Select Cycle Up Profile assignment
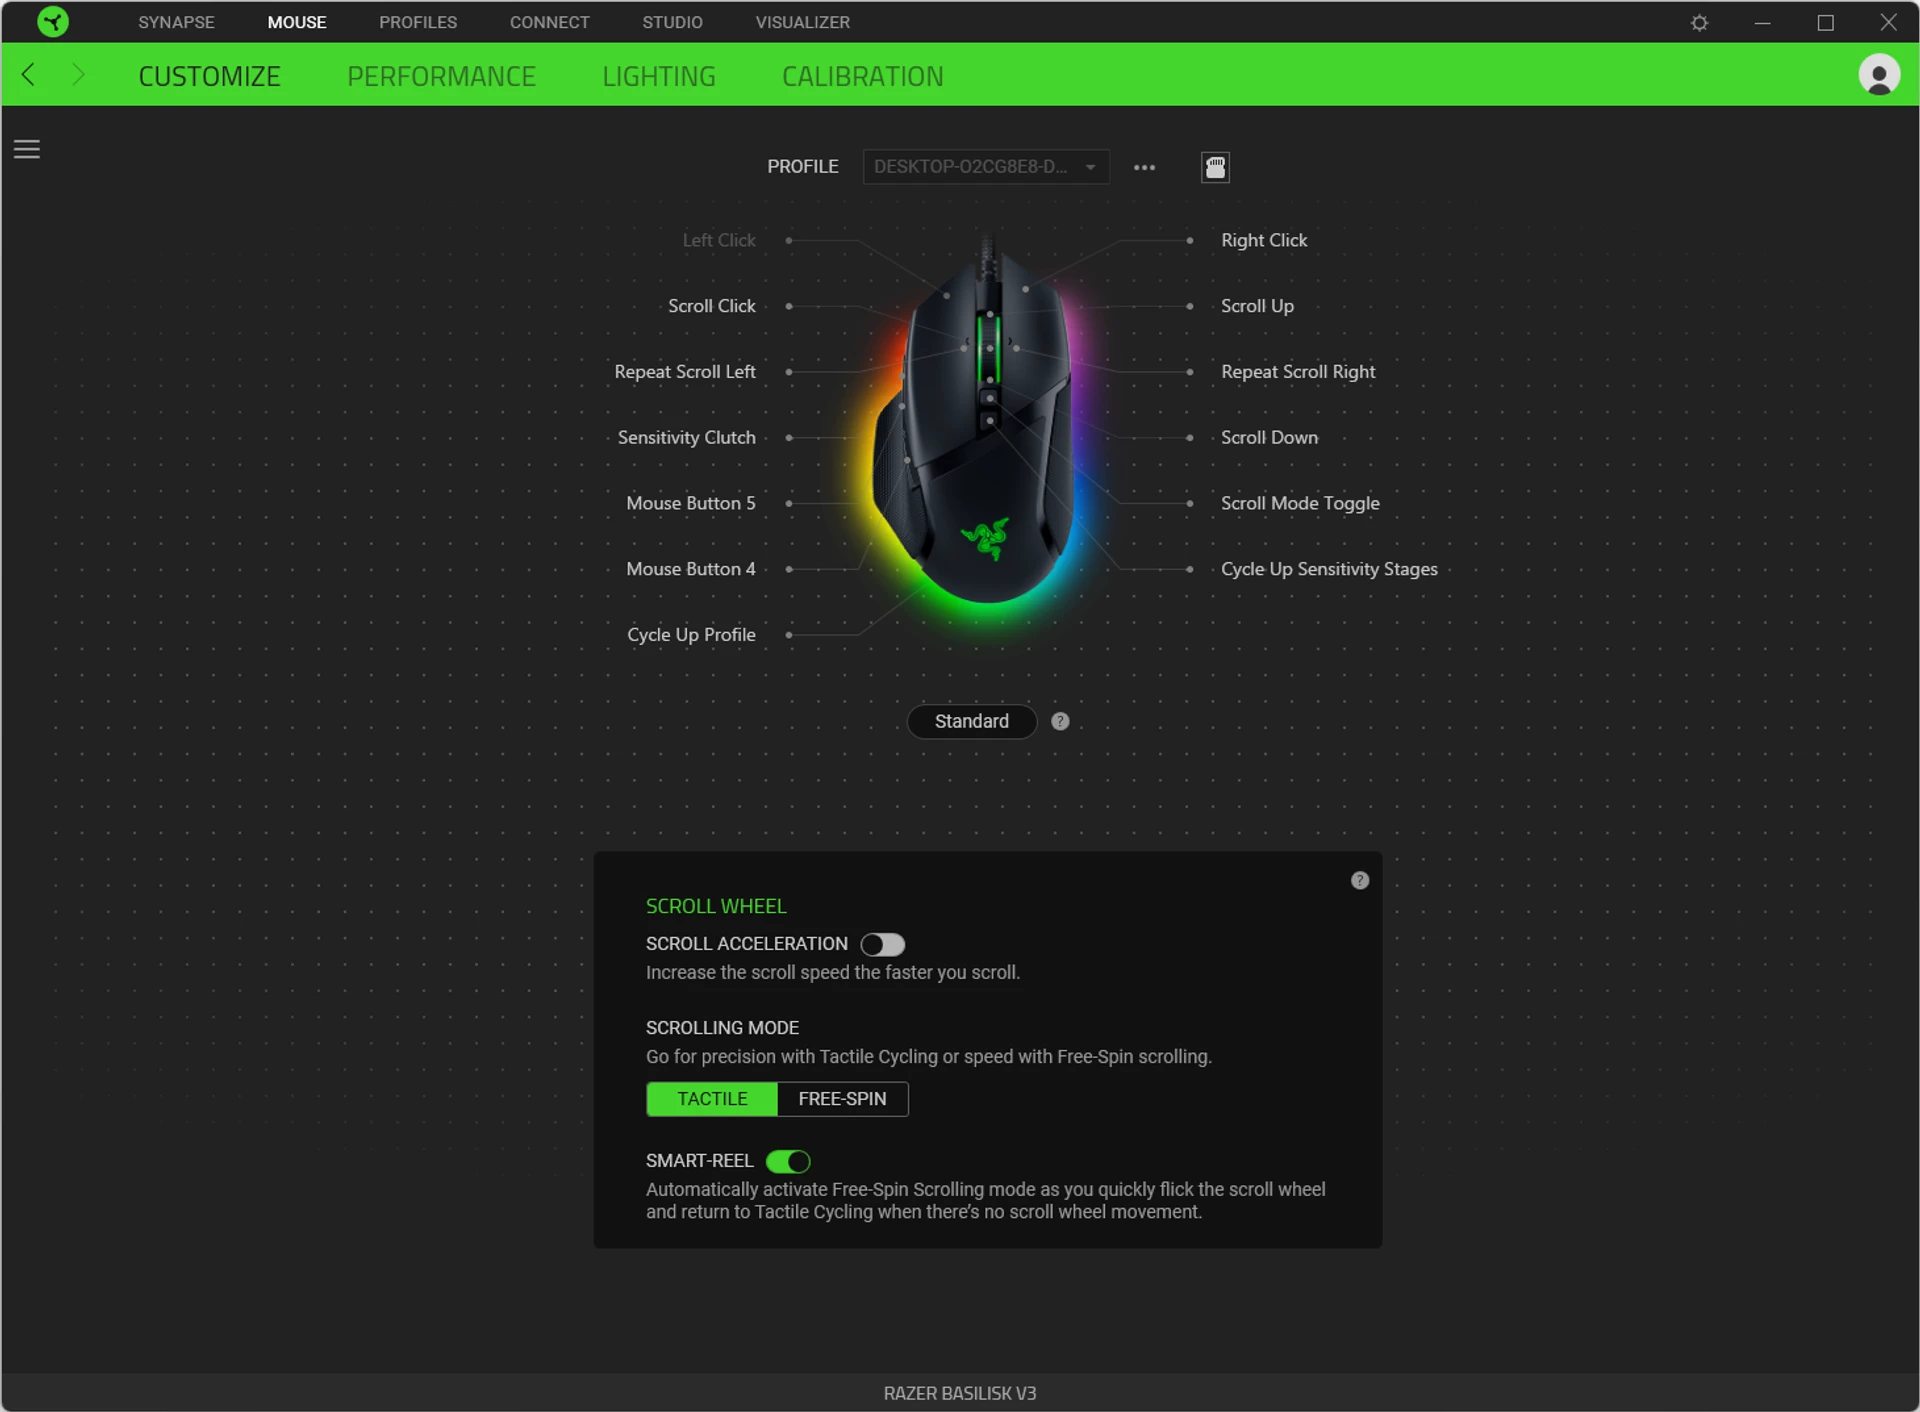 pos(691,635)
